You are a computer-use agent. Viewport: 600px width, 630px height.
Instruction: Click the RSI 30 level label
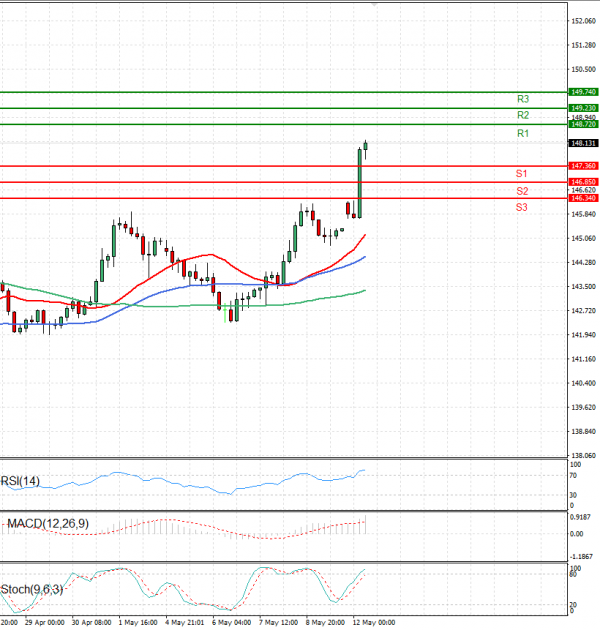point(573,495)
